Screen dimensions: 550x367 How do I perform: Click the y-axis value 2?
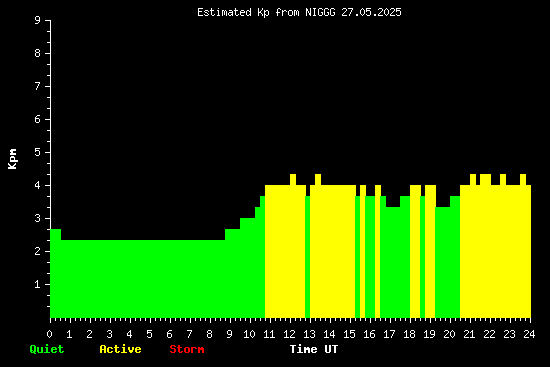(38, 251)
